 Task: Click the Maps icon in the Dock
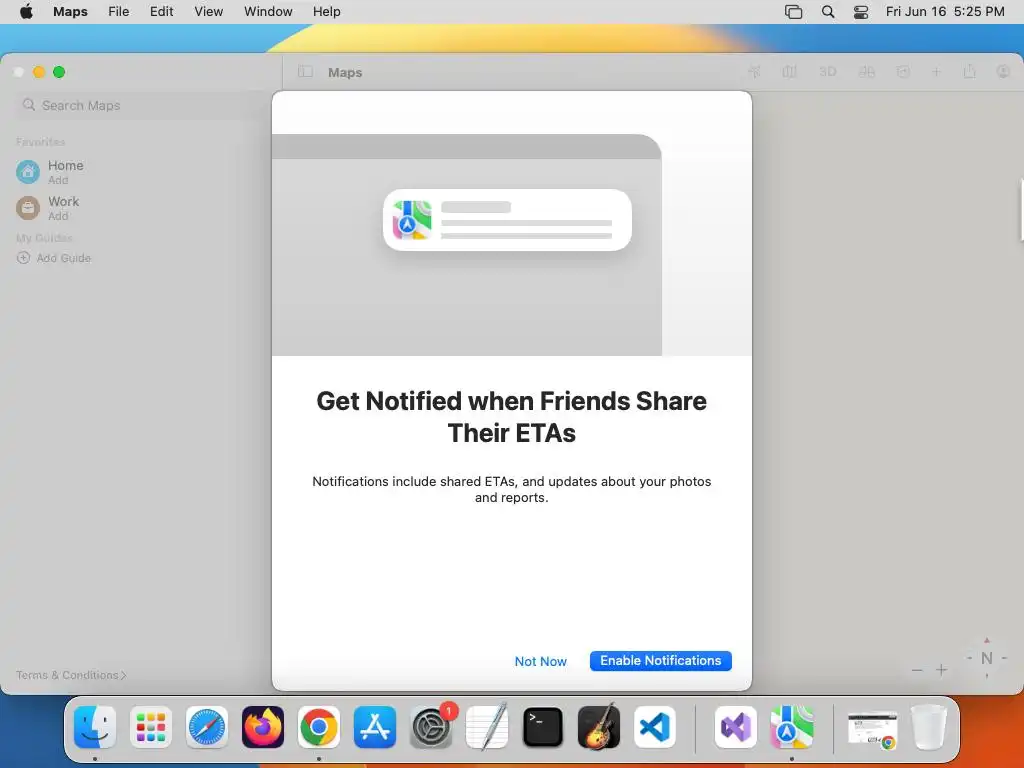click(x=792, y=727)
